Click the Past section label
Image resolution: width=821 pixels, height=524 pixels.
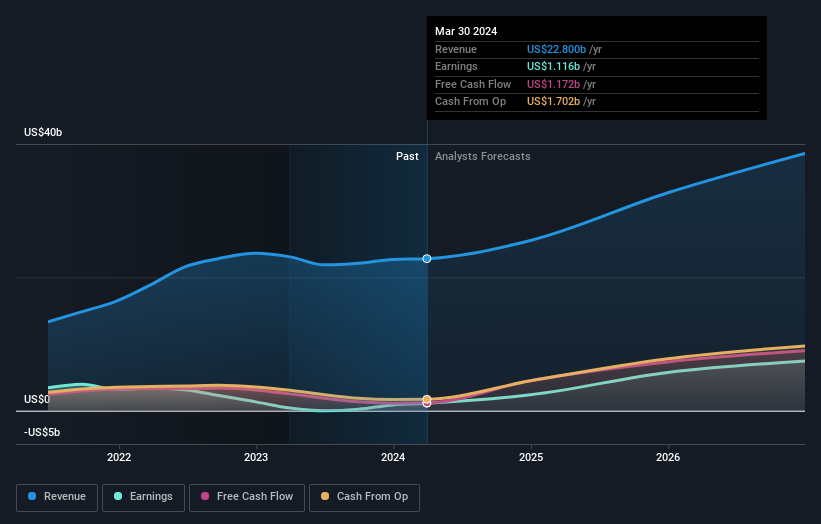pyautogui.click(x=407, y=157)
